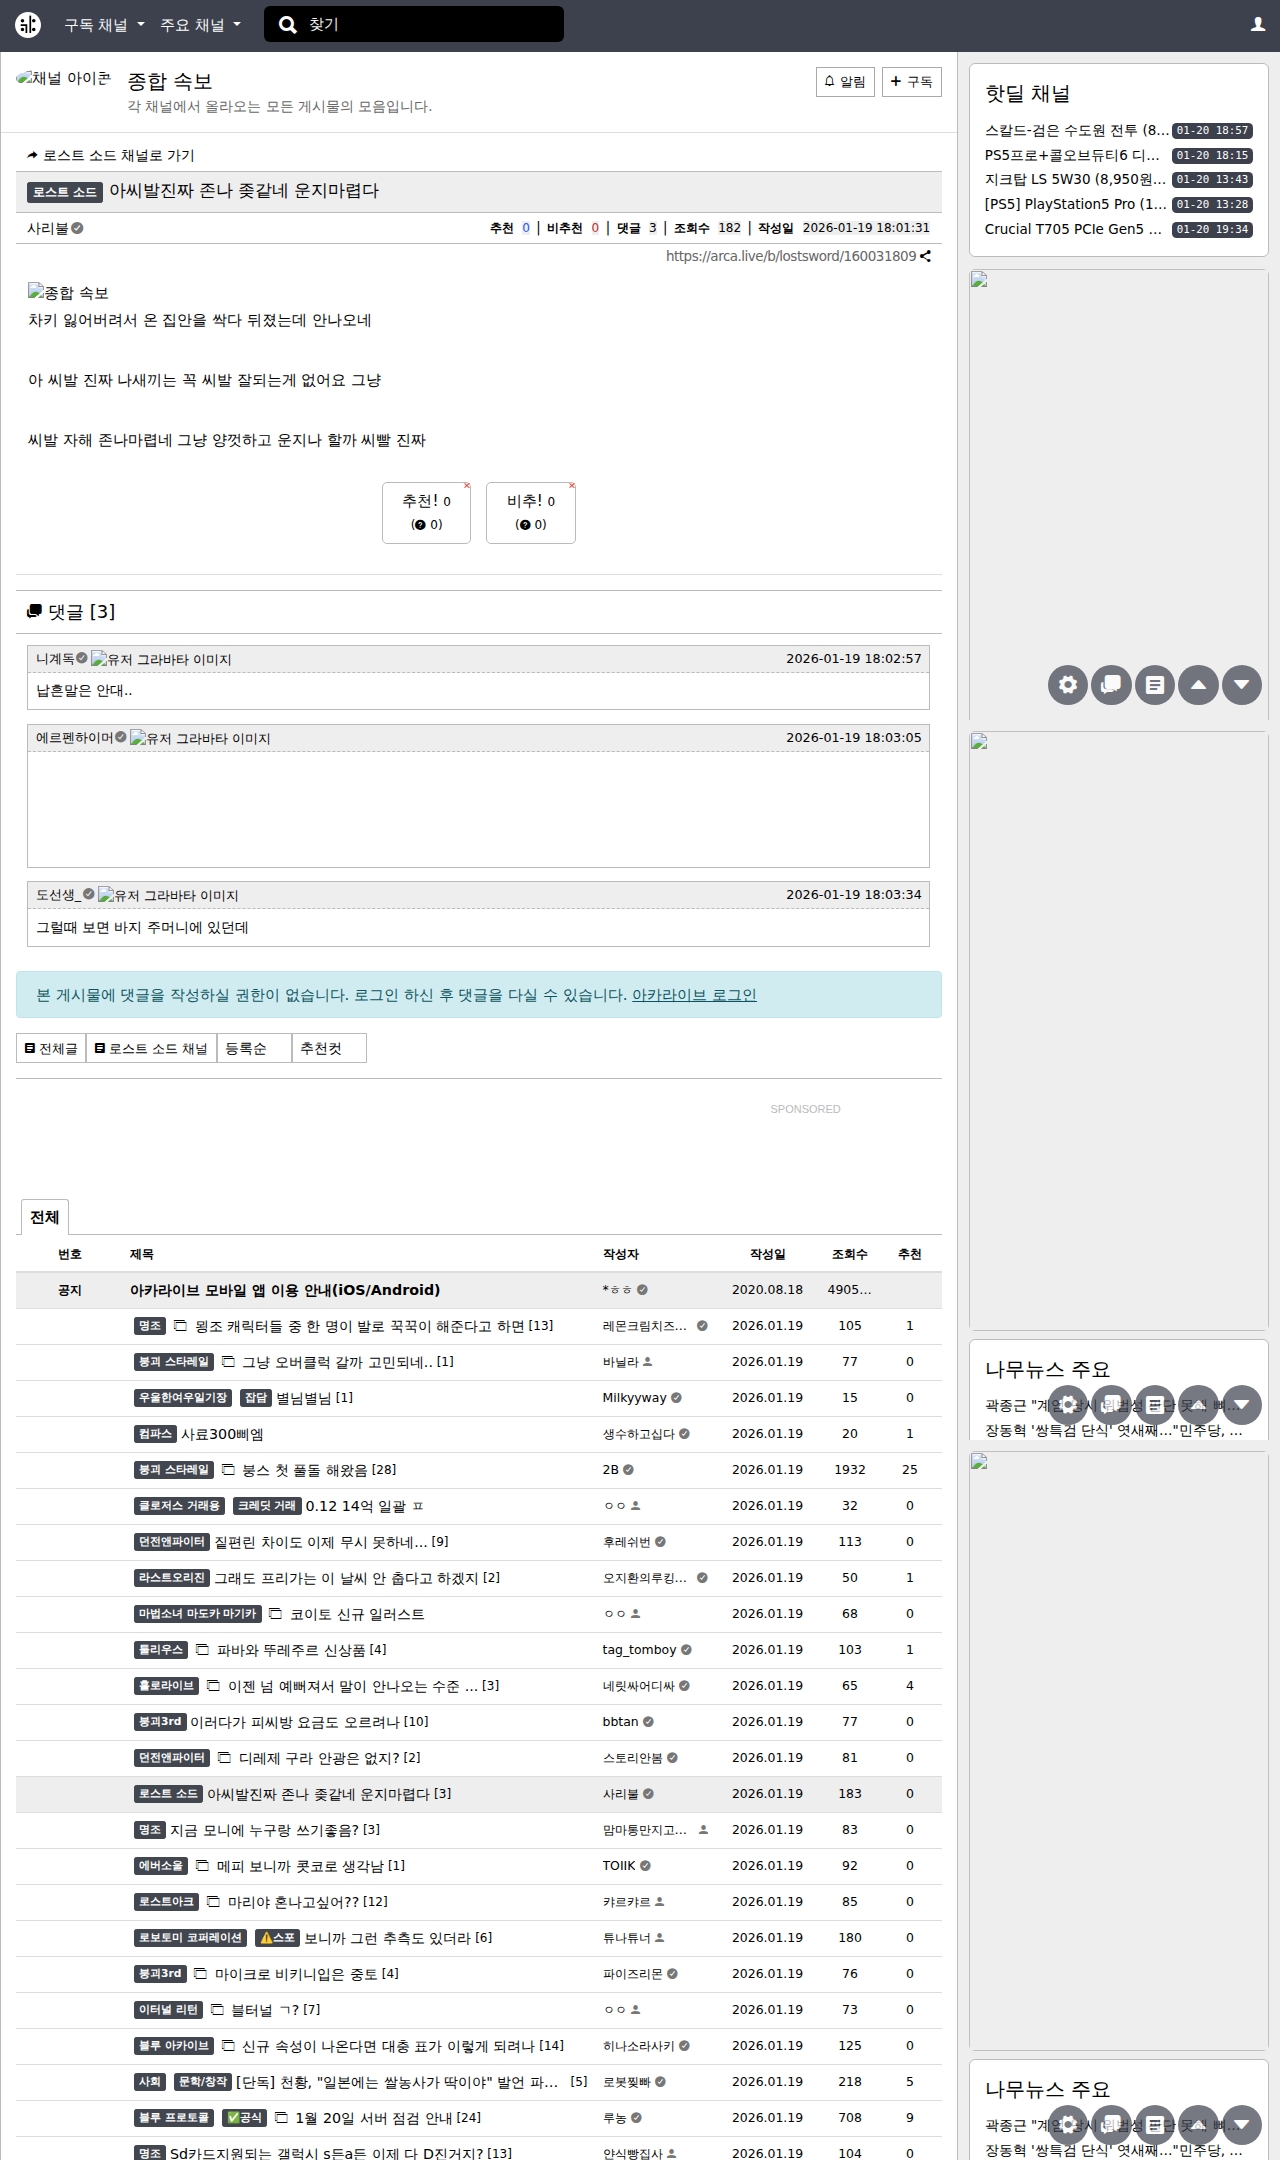Image resolution: width=1280 pixels, height=2160 pixels.
Task: Select the 등록순 sort option
Action: (x=254, y=1048)
